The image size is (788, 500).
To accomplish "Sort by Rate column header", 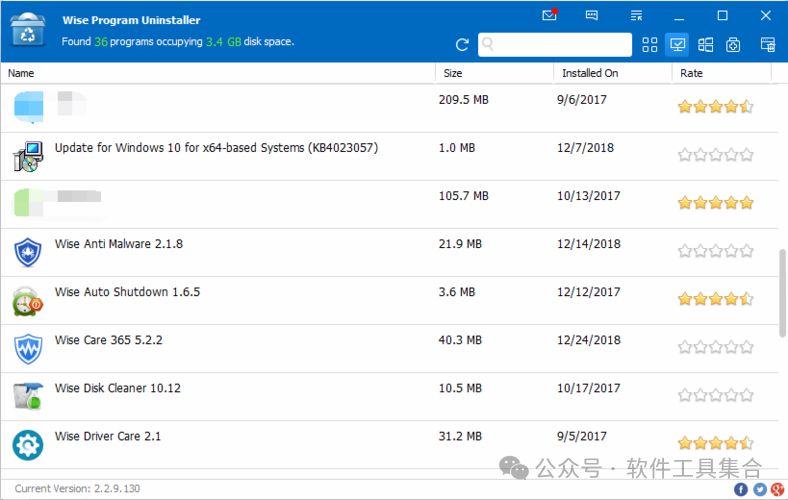I will [x=722, y=73].
